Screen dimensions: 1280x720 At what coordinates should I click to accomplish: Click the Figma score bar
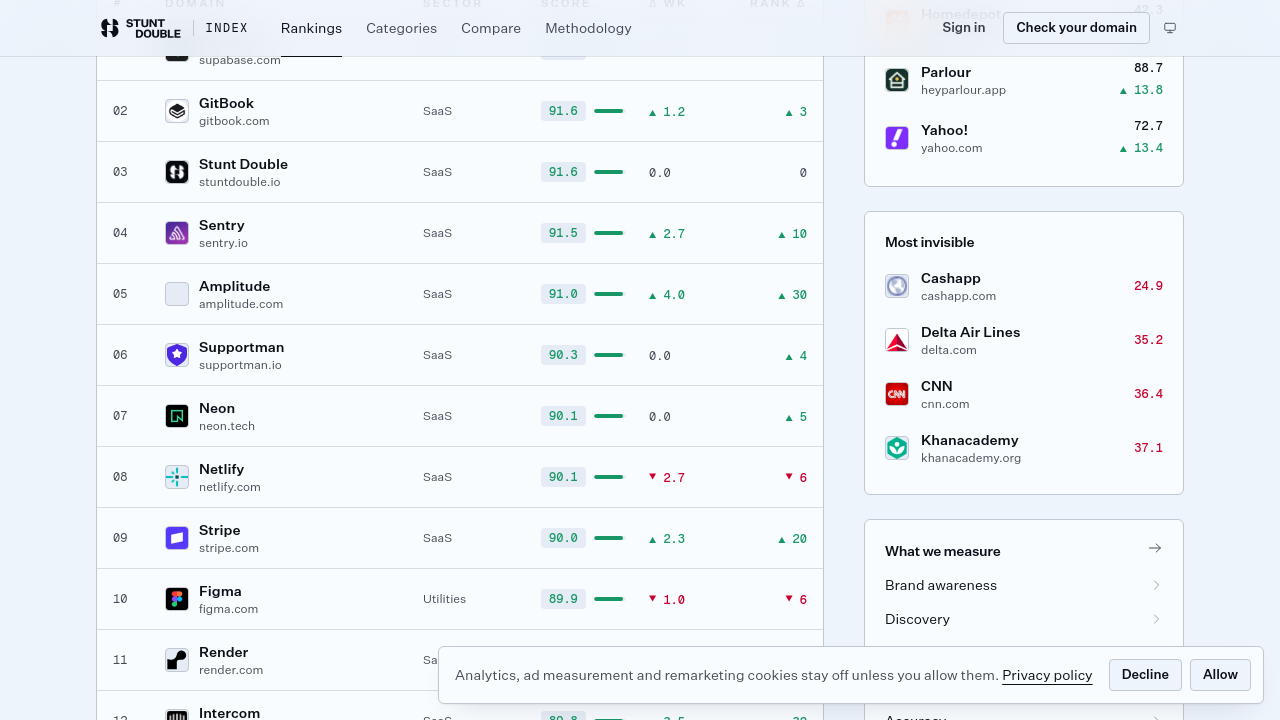coord(608,599)
